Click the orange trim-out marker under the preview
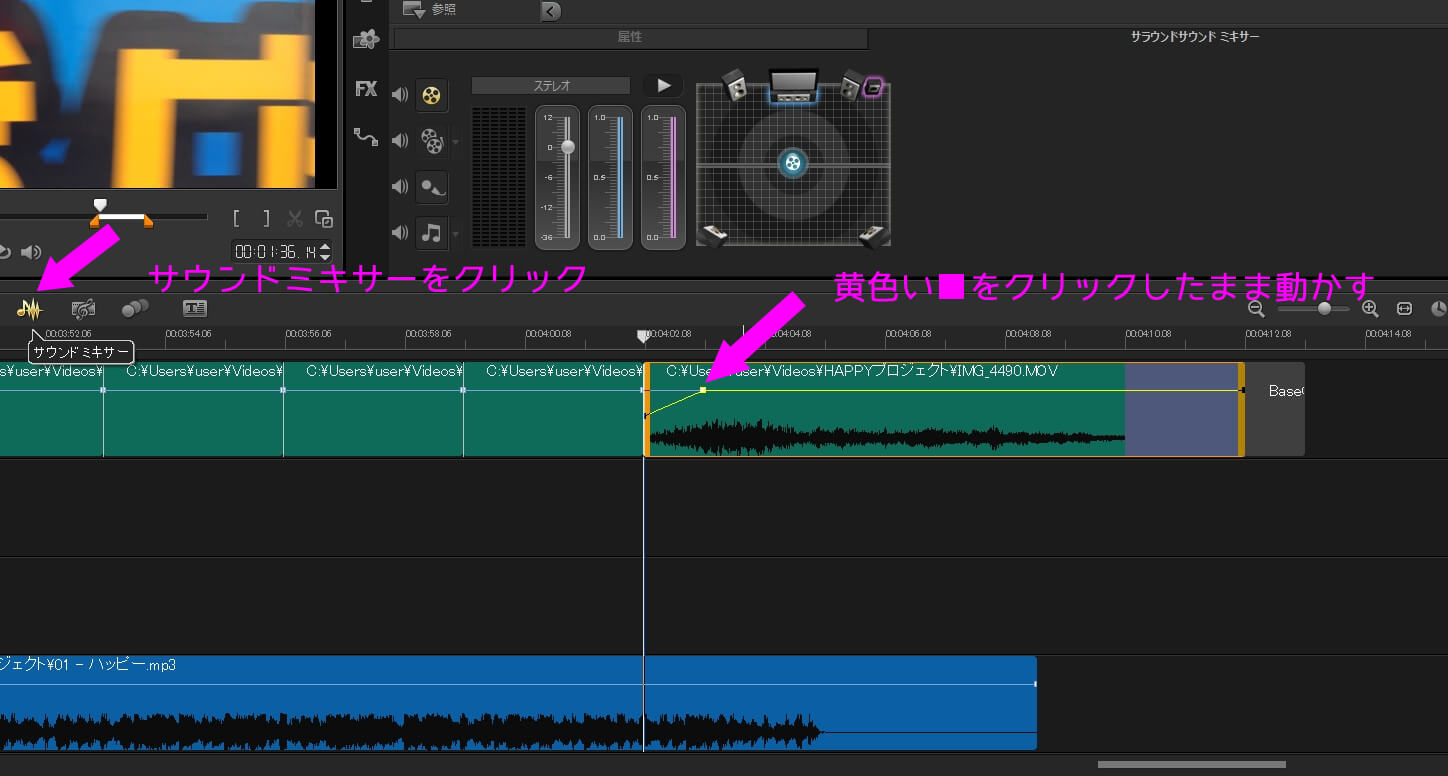Screen dimensions: 1448x776 [148, 221]
